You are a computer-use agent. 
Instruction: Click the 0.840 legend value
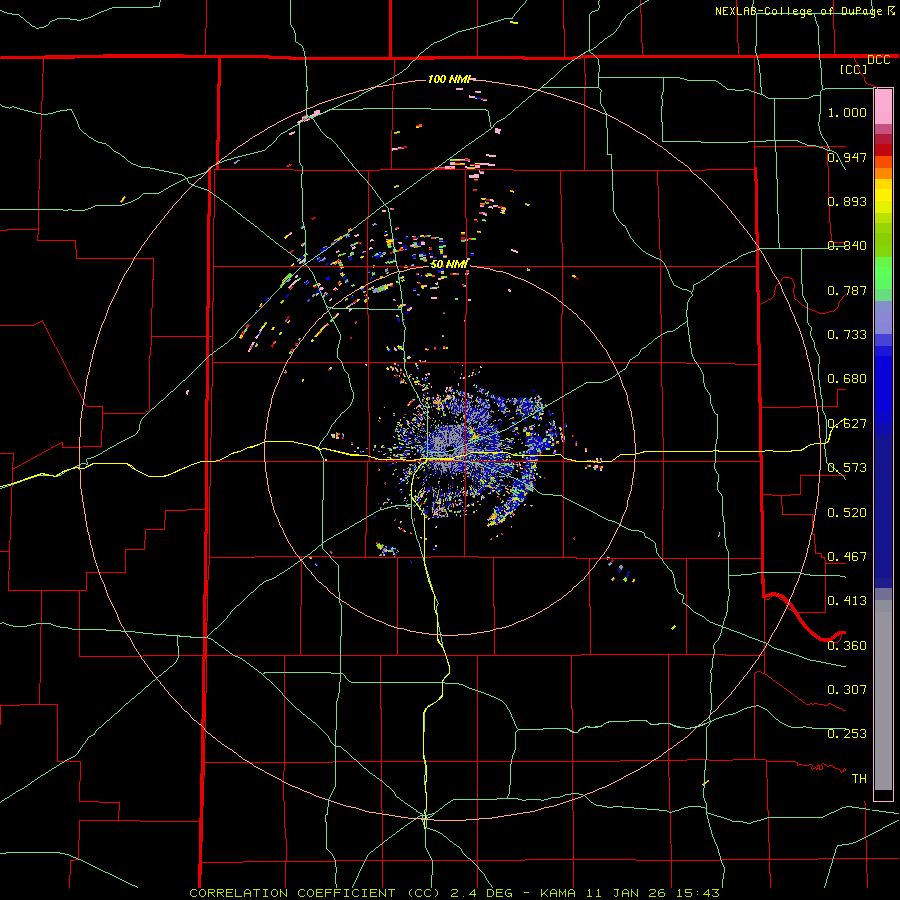(847, 246)
